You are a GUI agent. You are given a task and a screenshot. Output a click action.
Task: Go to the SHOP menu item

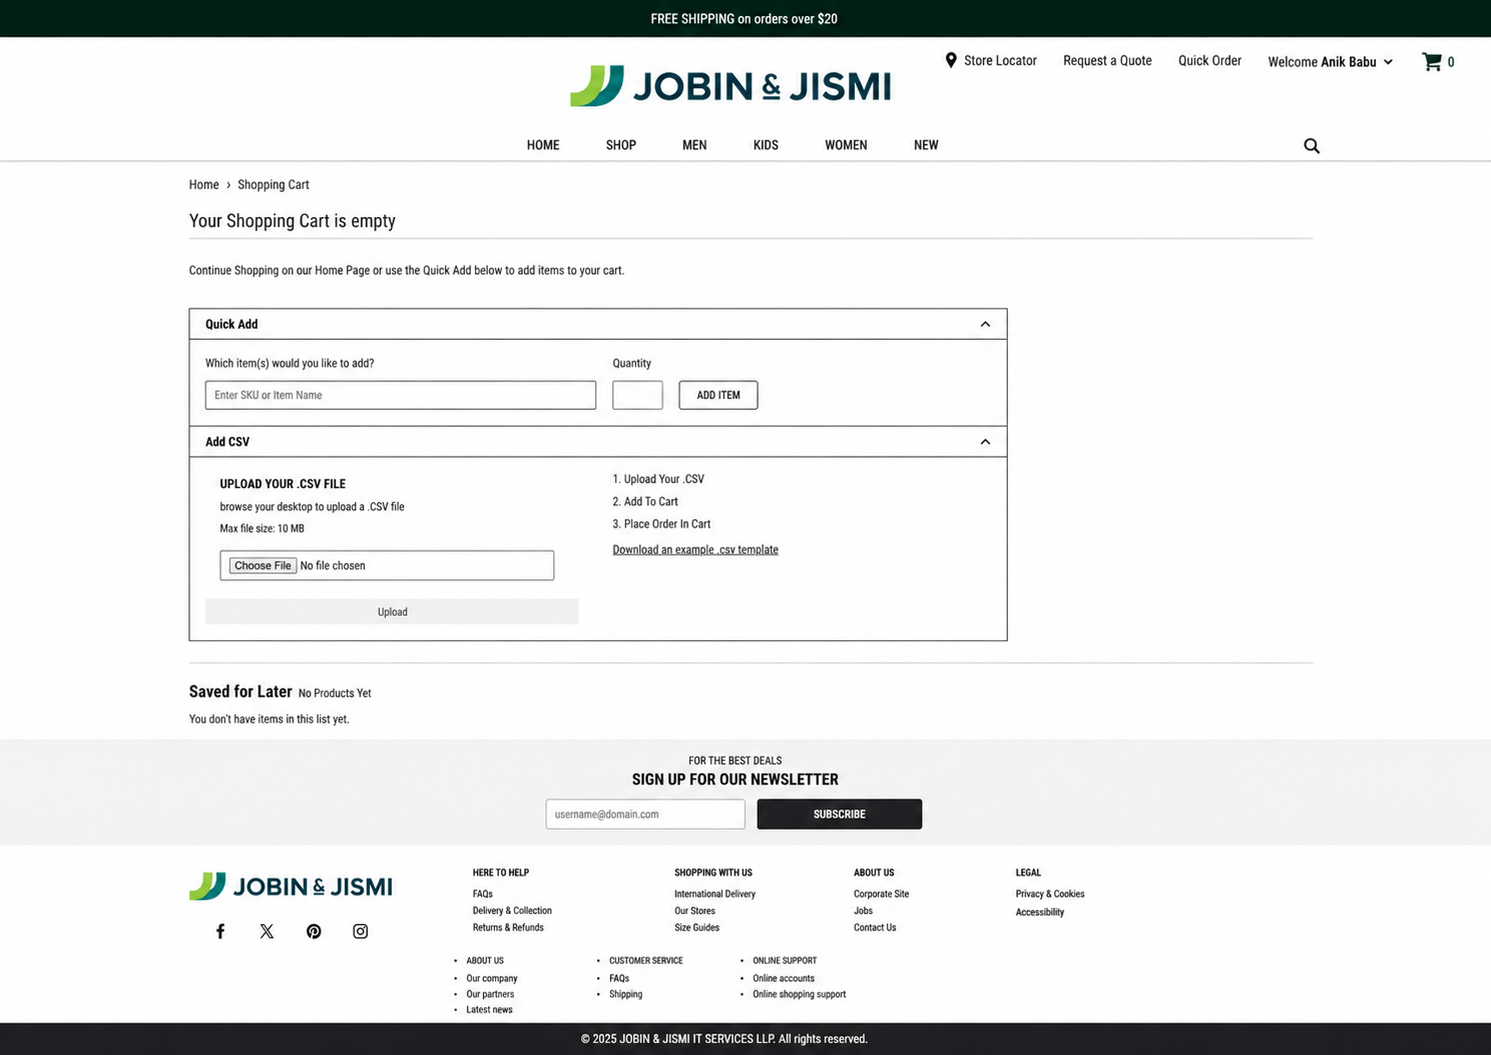(621, 145)
